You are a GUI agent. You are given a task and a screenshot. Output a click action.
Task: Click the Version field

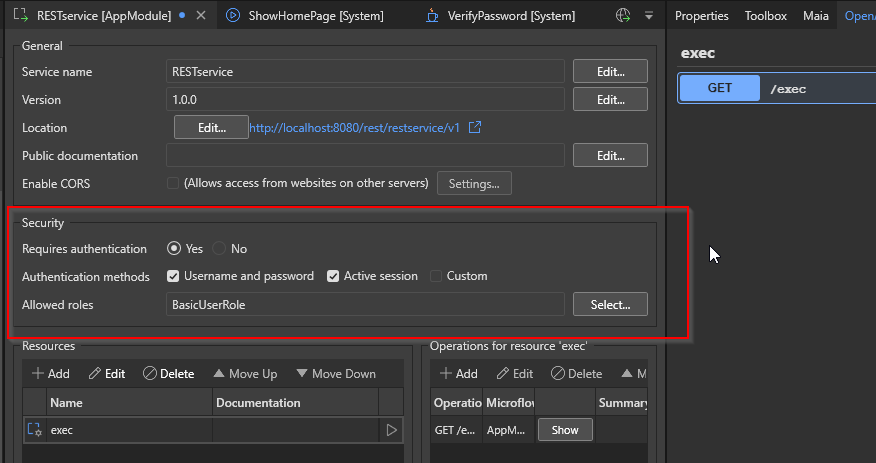point(365,99)
